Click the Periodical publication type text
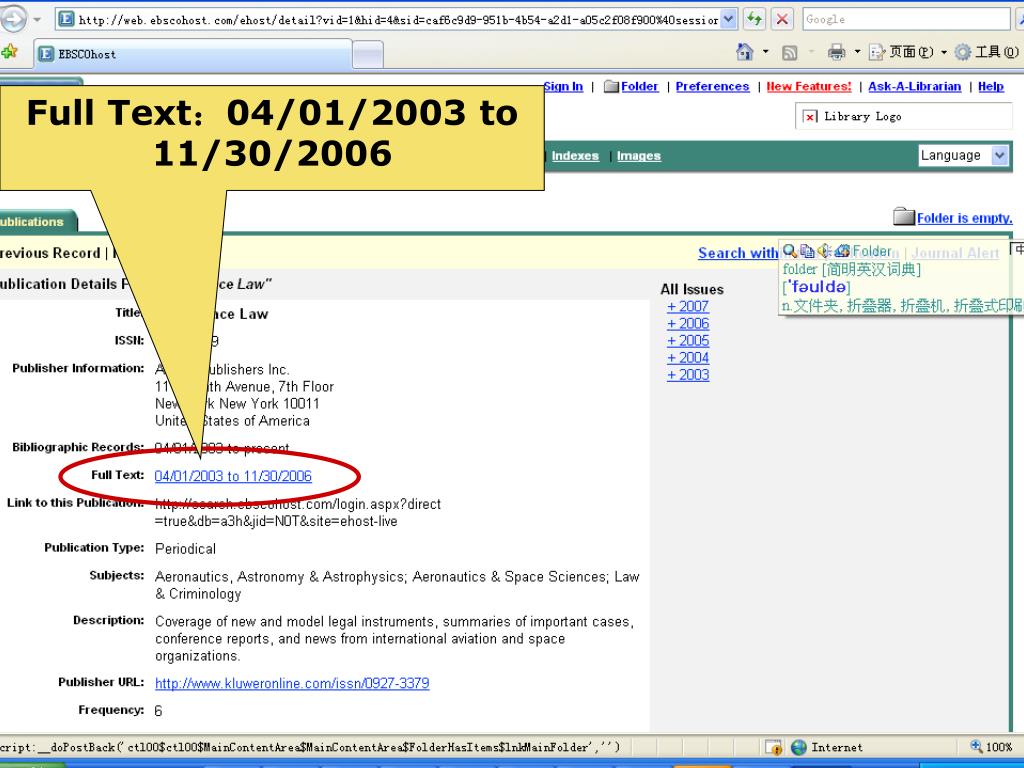This screenshot has width=1024, height=768. pyautogui.click(x=185, y=549)
